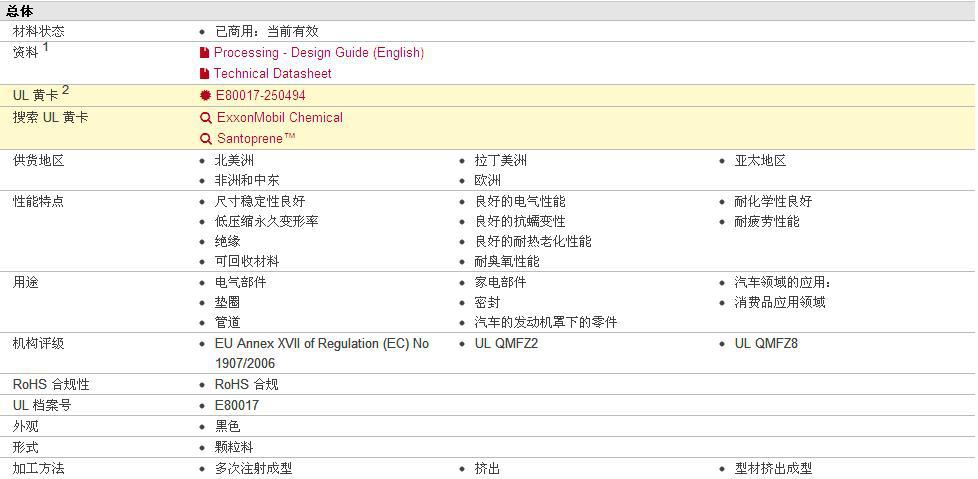Click the RoHS 合规性 row label
This screenshot has width=978, height=479.
[51, 385]
